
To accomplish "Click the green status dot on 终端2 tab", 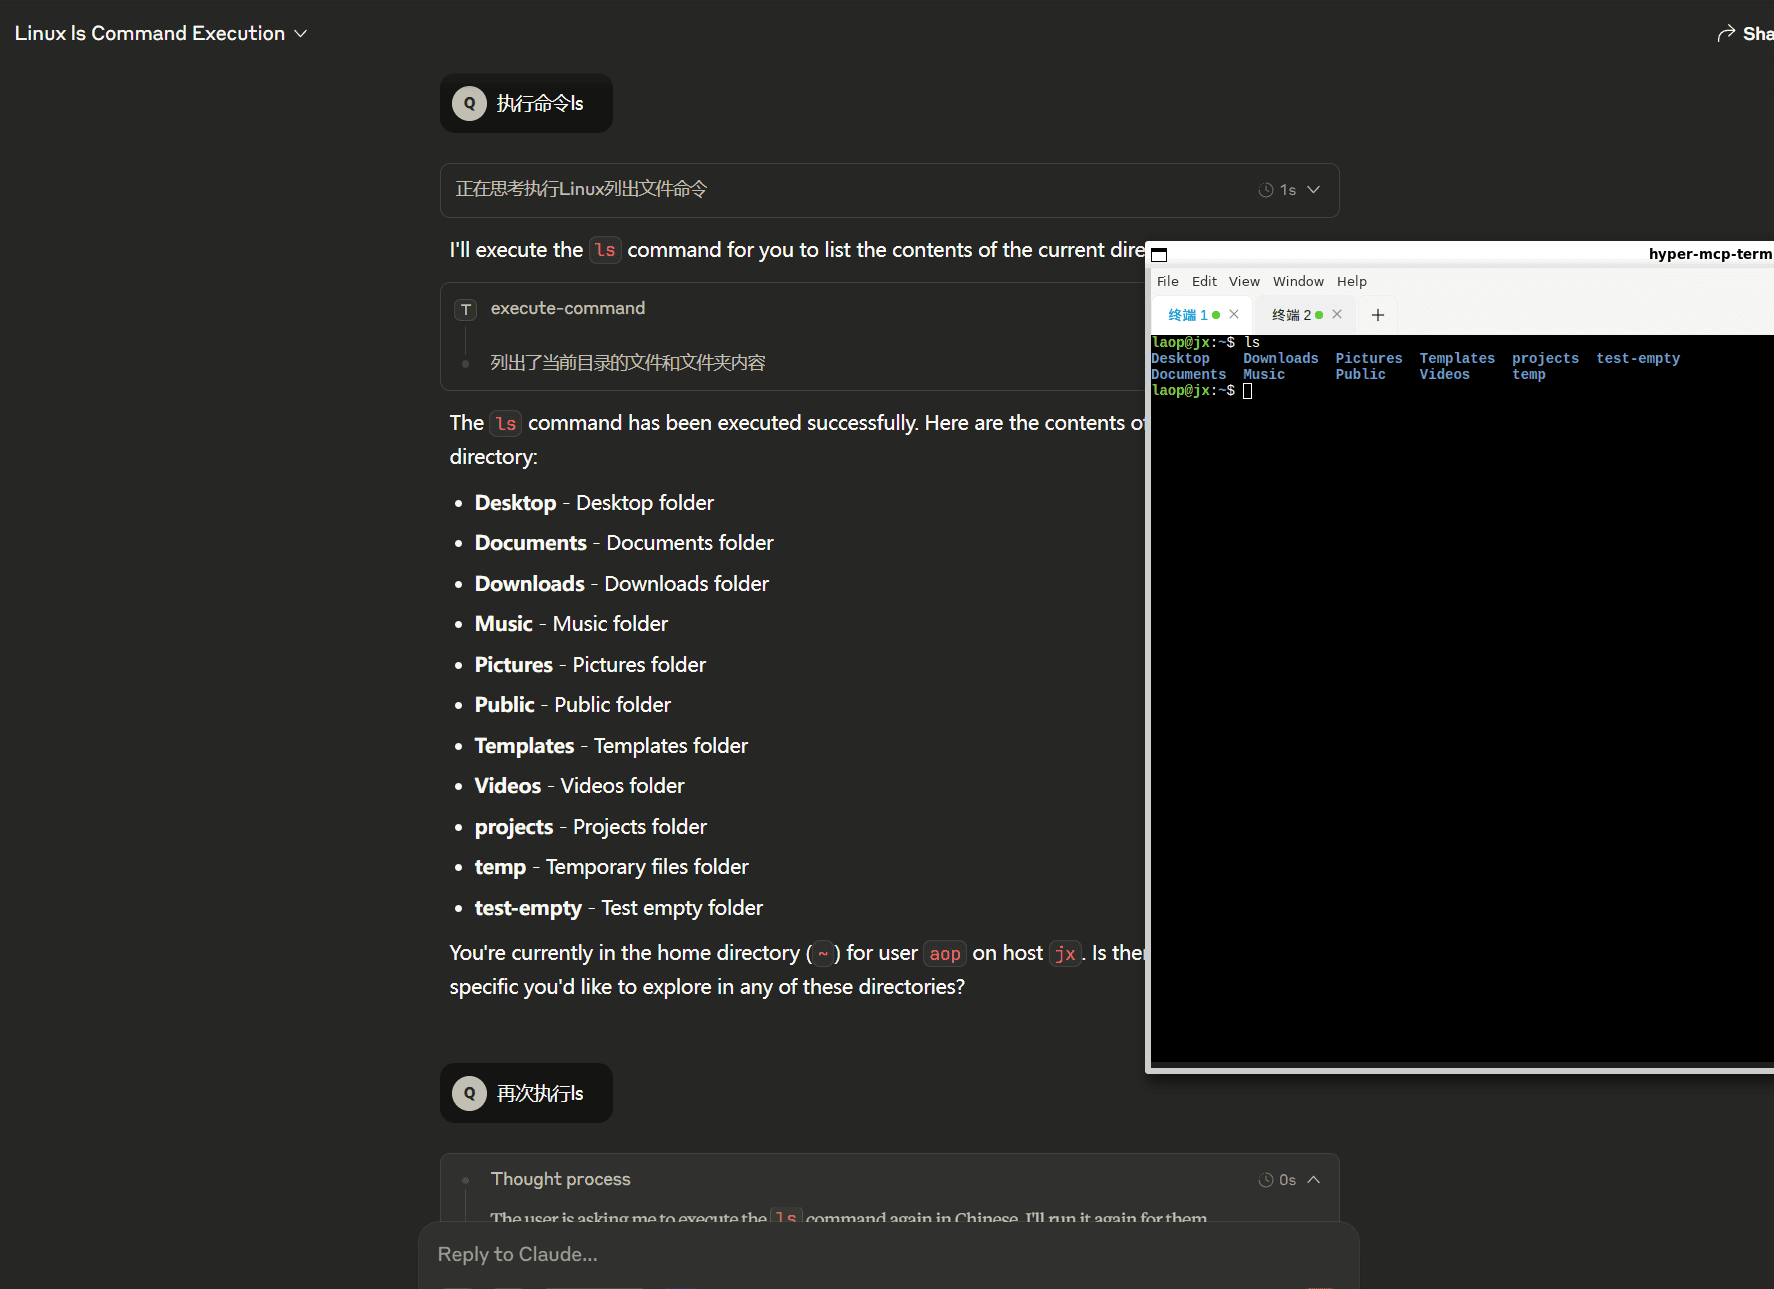I will click(1322, 314).
